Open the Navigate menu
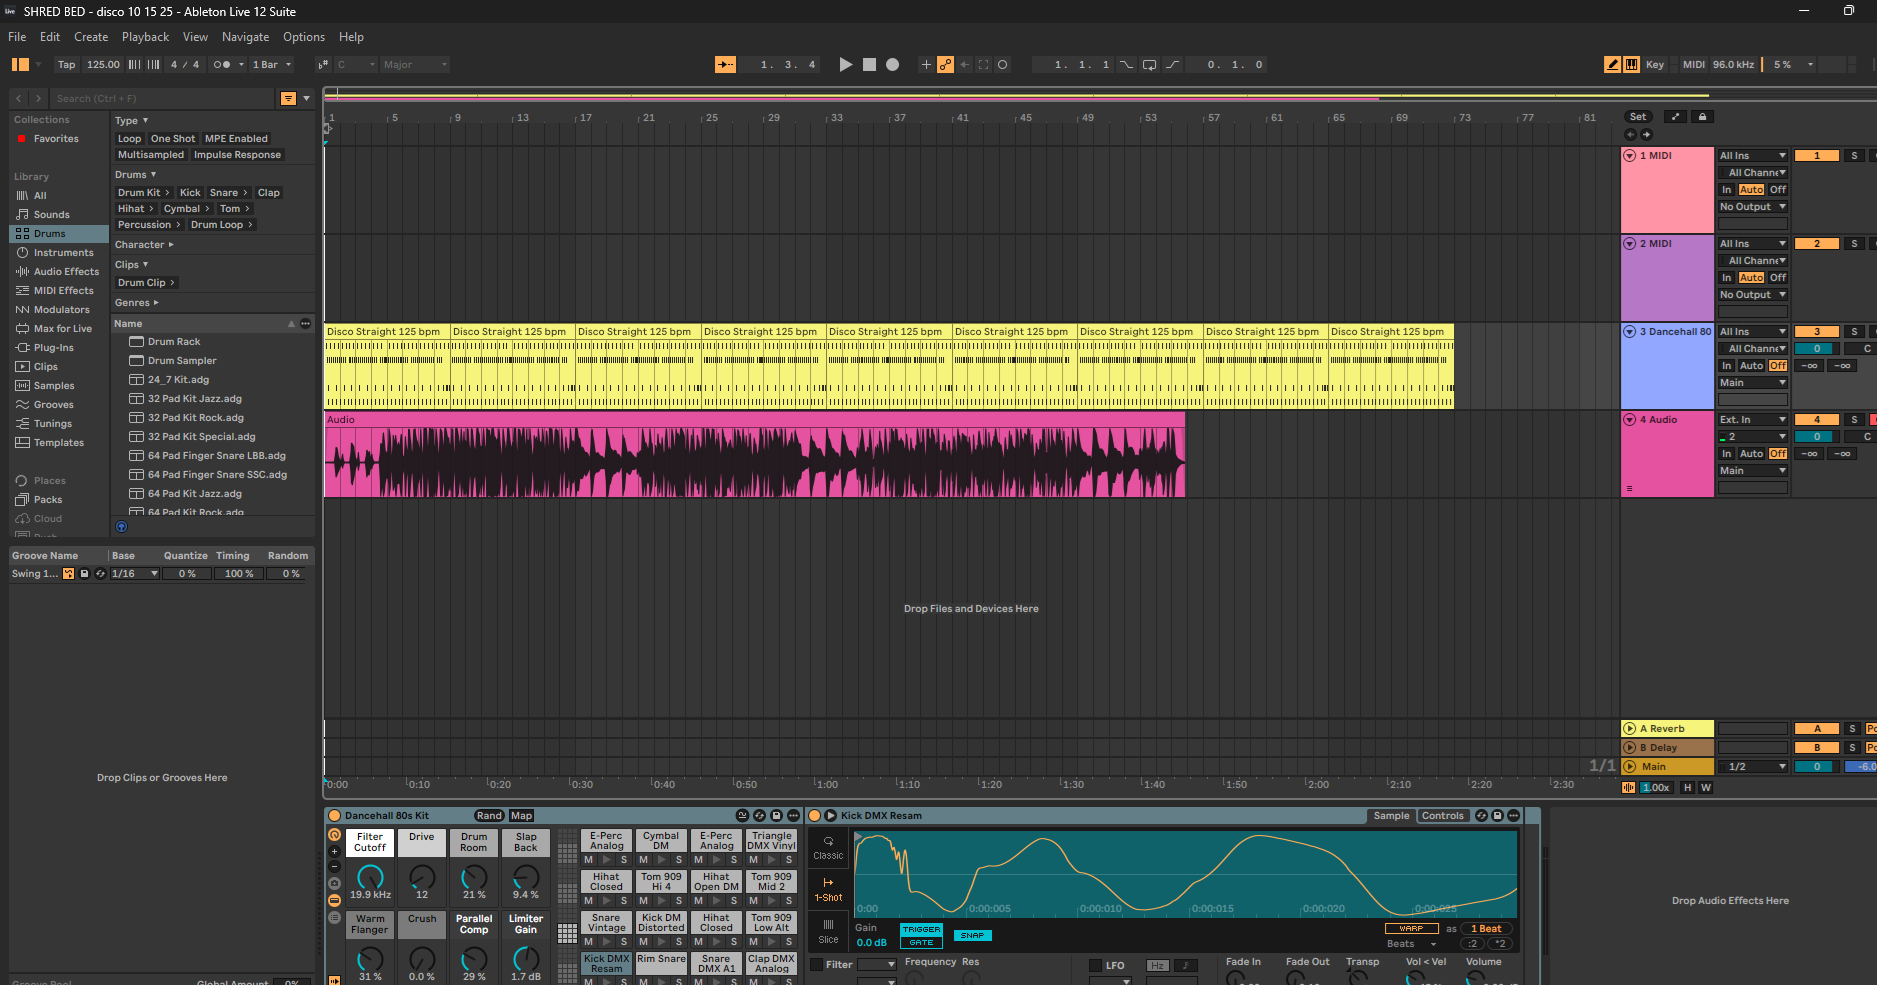The width and height of the screenshot is (1877, 985). click(245, 37)
